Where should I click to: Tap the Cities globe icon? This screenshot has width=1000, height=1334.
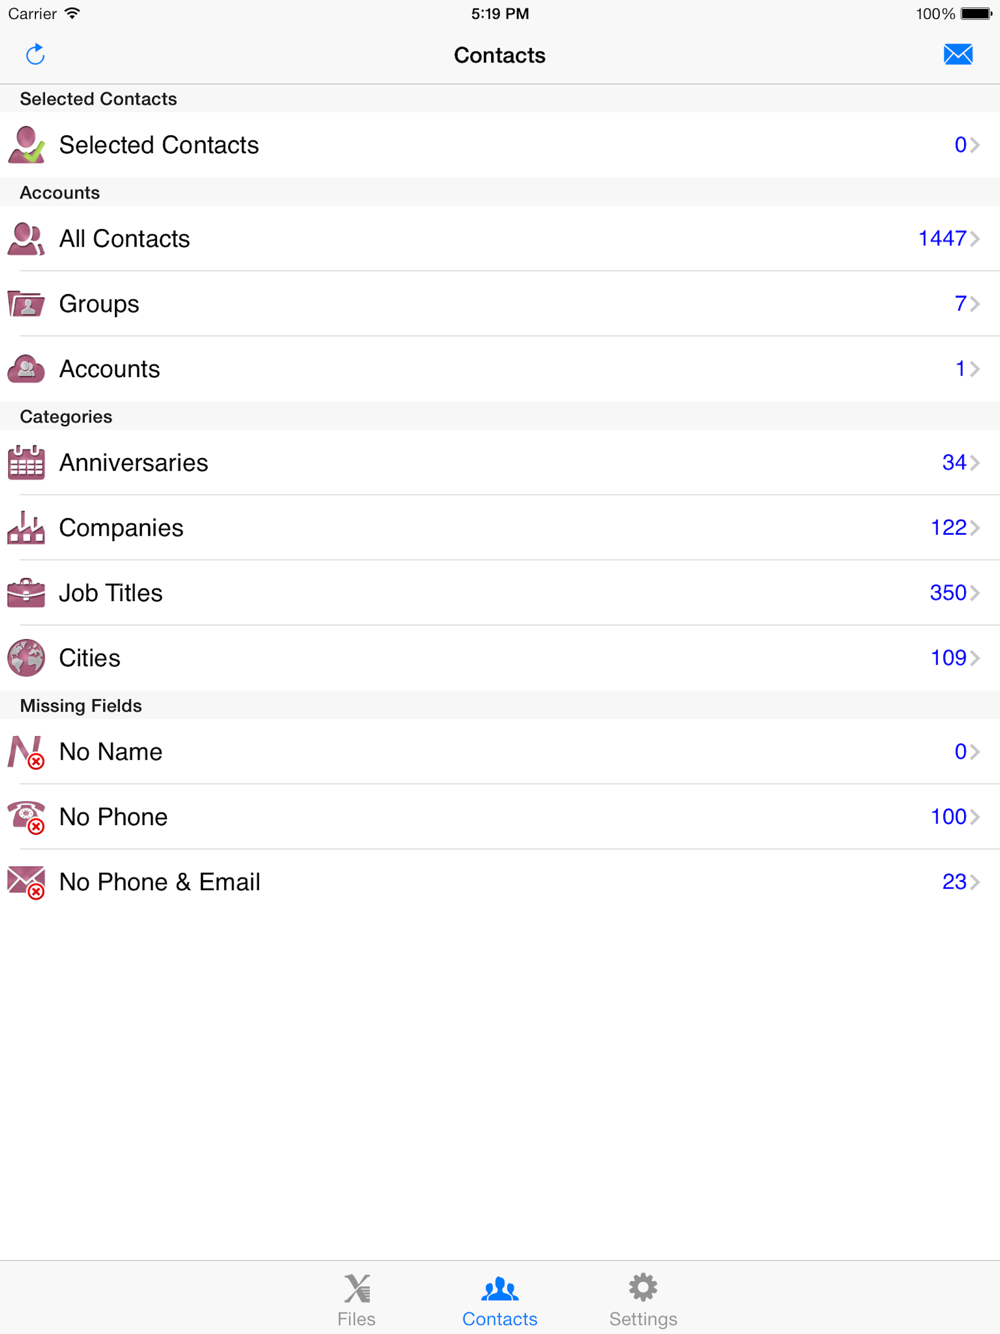click(26, 657)
